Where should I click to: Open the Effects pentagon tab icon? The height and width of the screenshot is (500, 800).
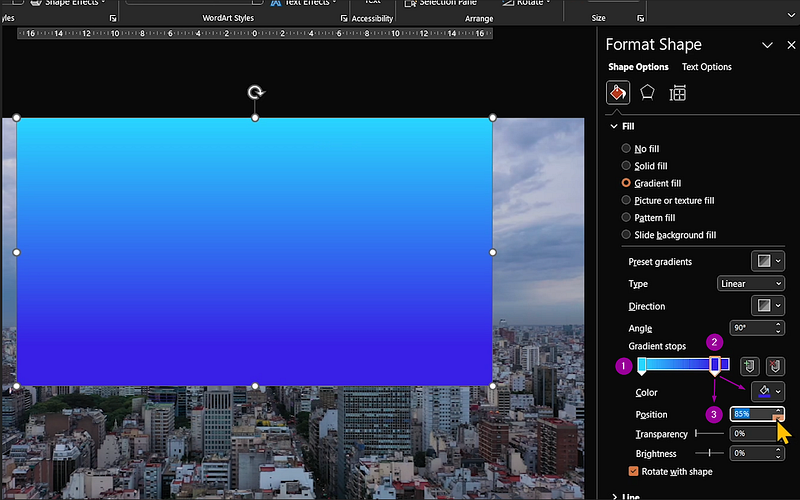647,93
